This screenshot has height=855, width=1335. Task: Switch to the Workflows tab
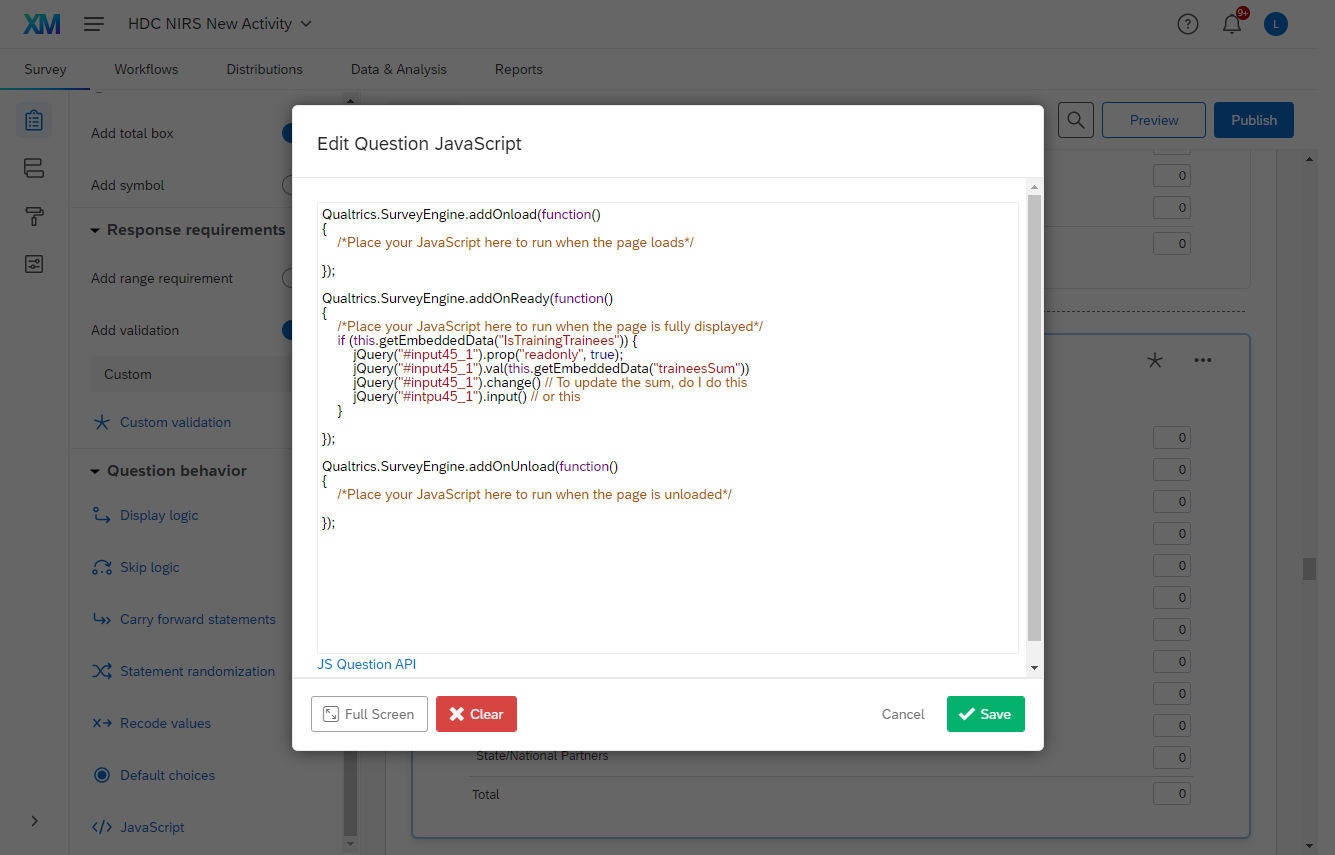146,69
